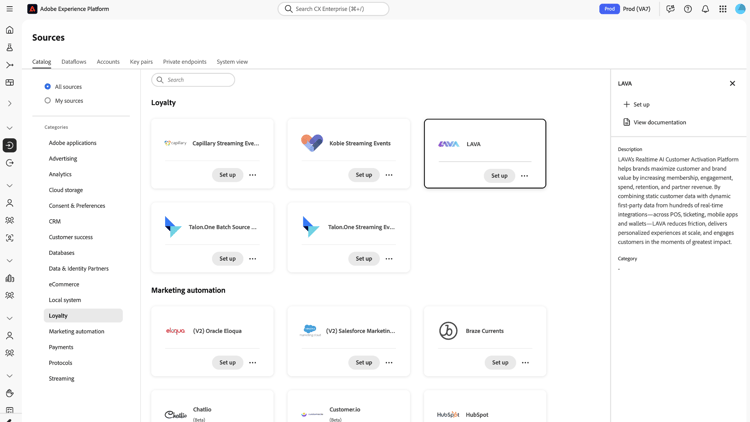Select the Analytics category
The width and height of the screenshot is (750, 422).
[x=60, y=174]
